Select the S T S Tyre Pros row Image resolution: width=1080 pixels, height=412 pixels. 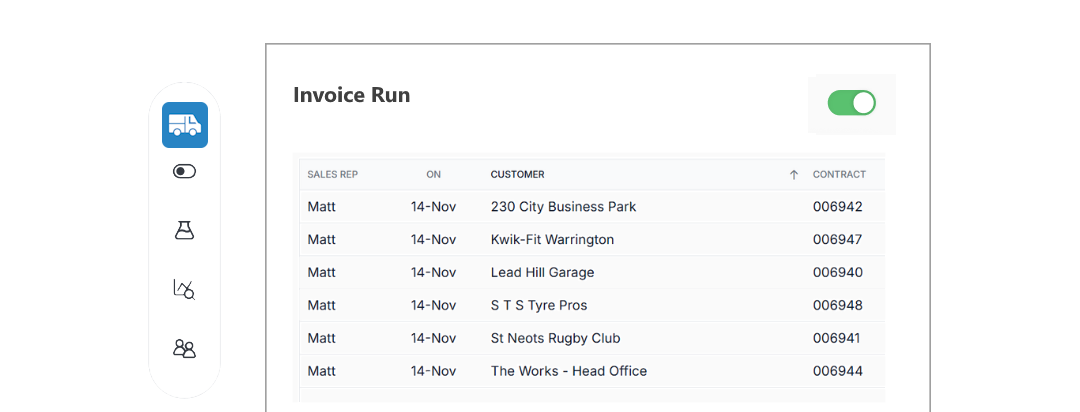click(x=539, y=305)
